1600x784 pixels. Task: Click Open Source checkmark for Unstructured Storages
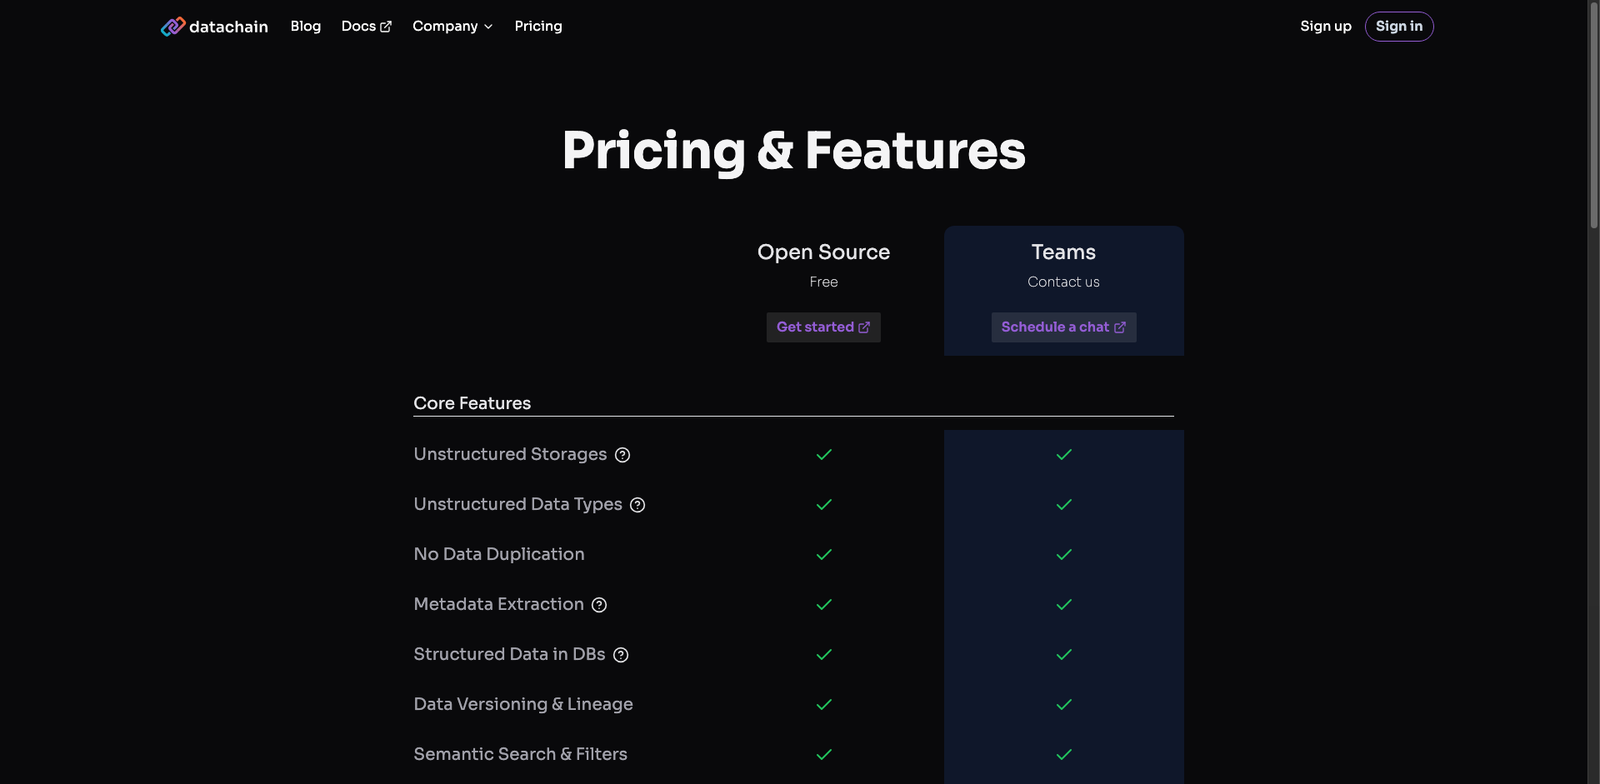[x=824, y=454]
